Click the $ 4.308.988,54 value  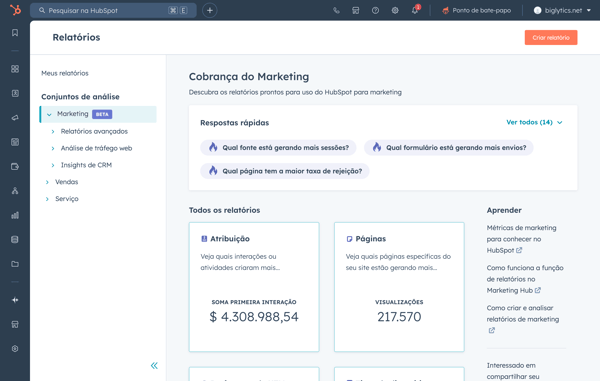click(254, 317)
